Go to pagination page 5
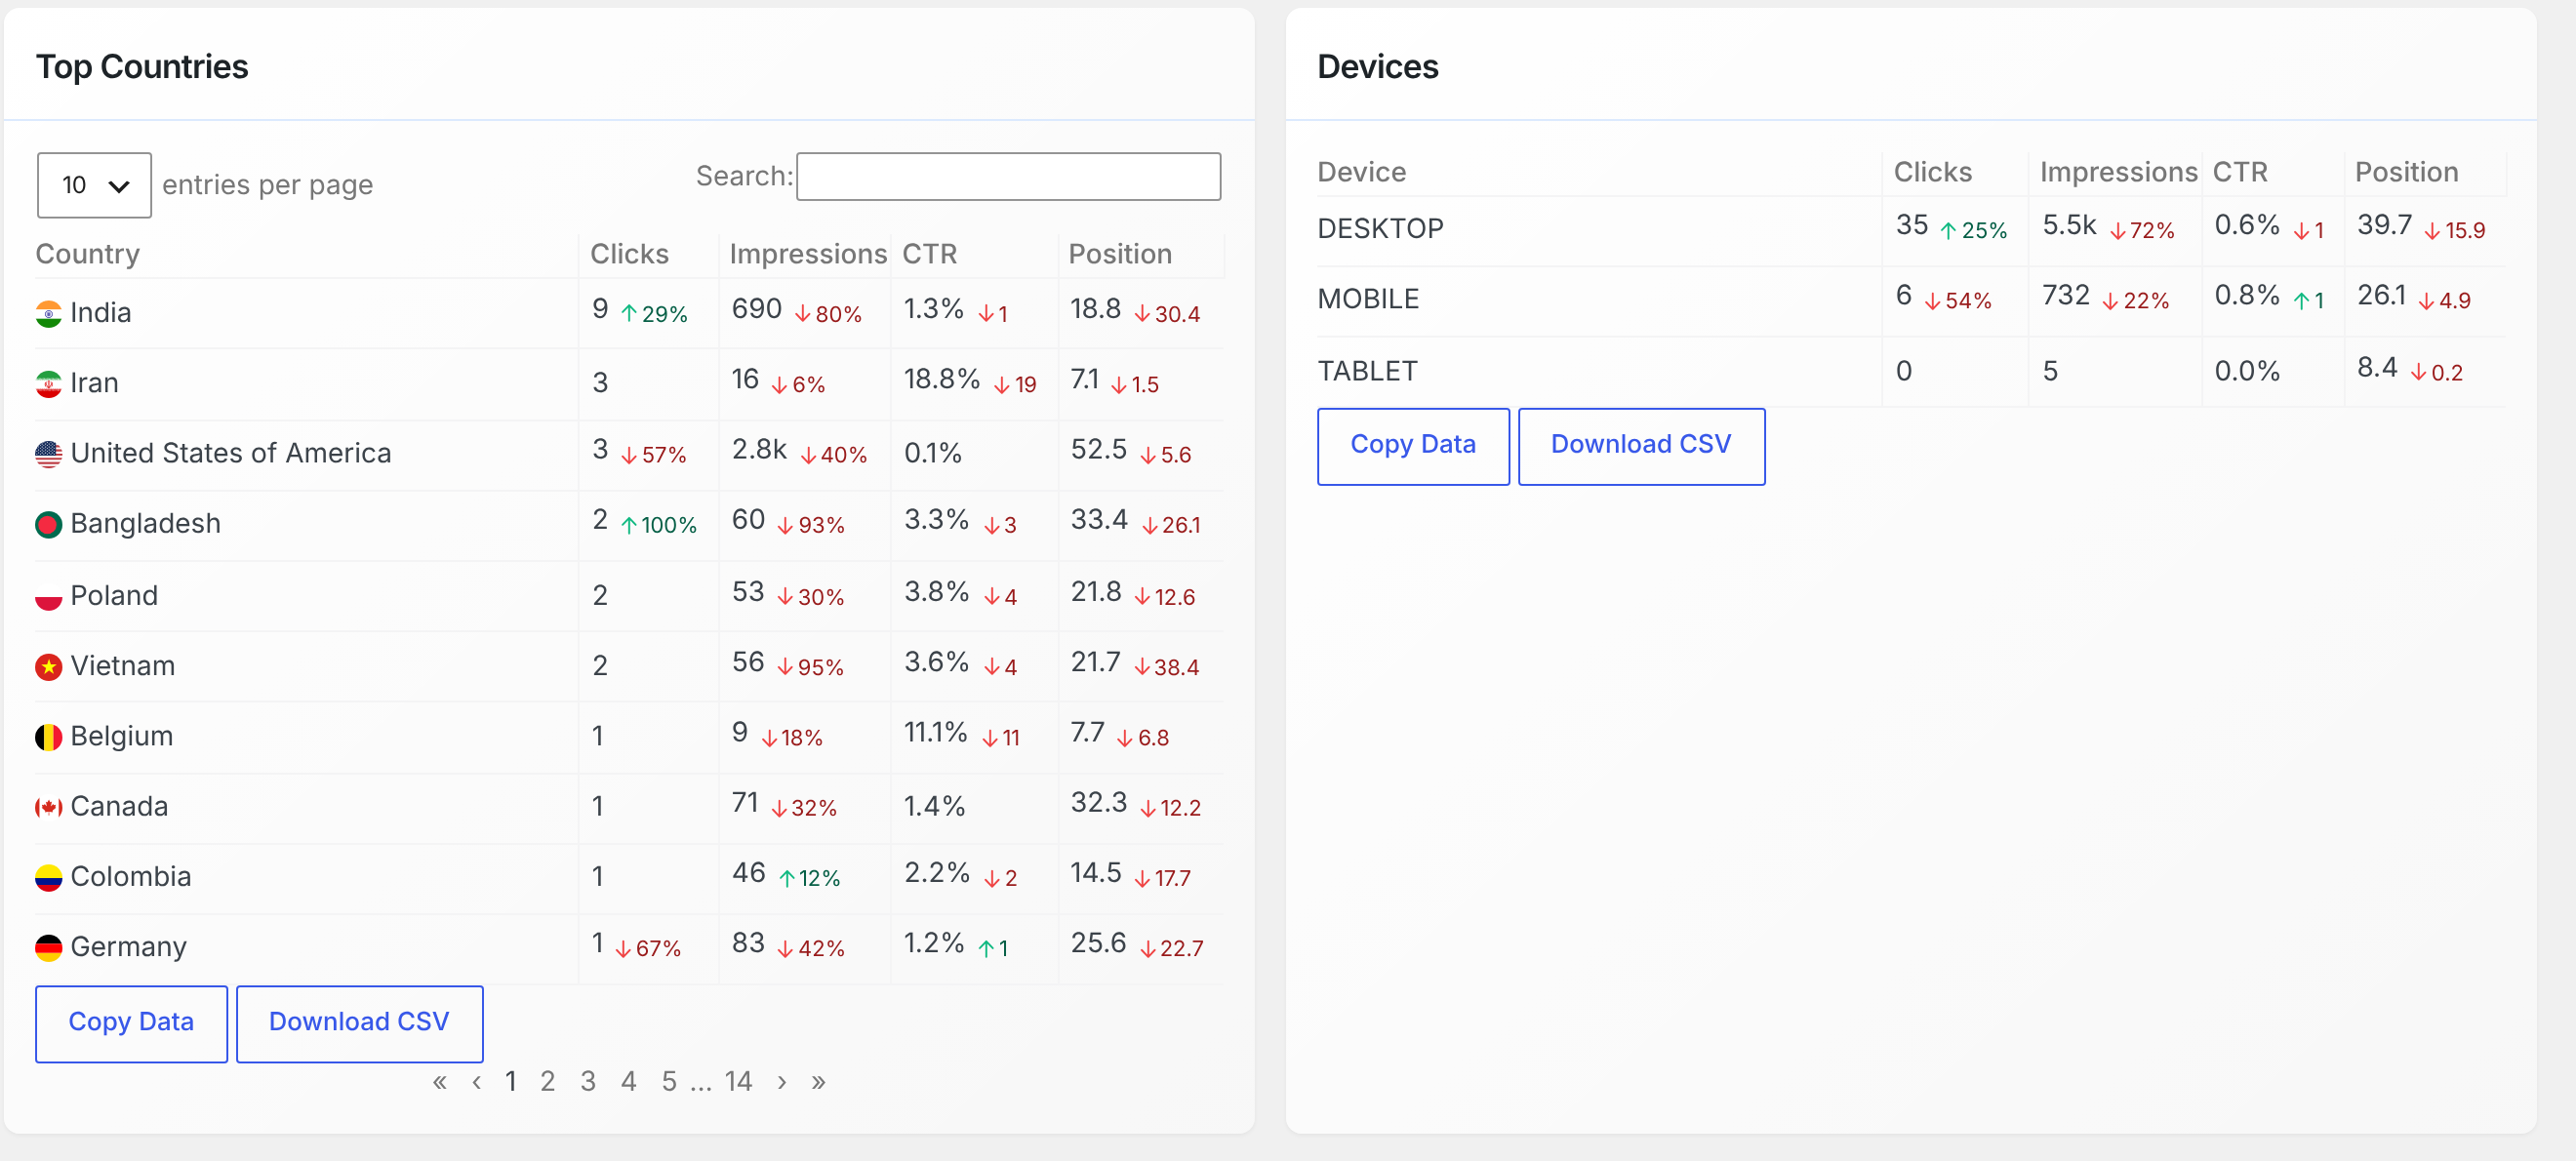 [669, 1081]
